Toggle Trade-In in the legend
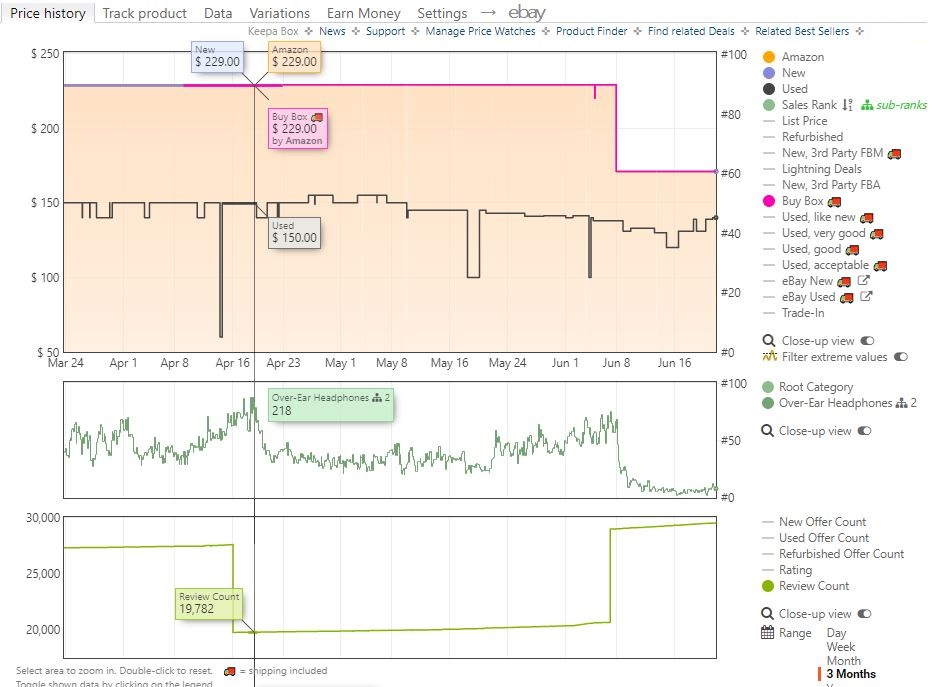The height and width of the screenshot is (687, 946). click(802, 313)
